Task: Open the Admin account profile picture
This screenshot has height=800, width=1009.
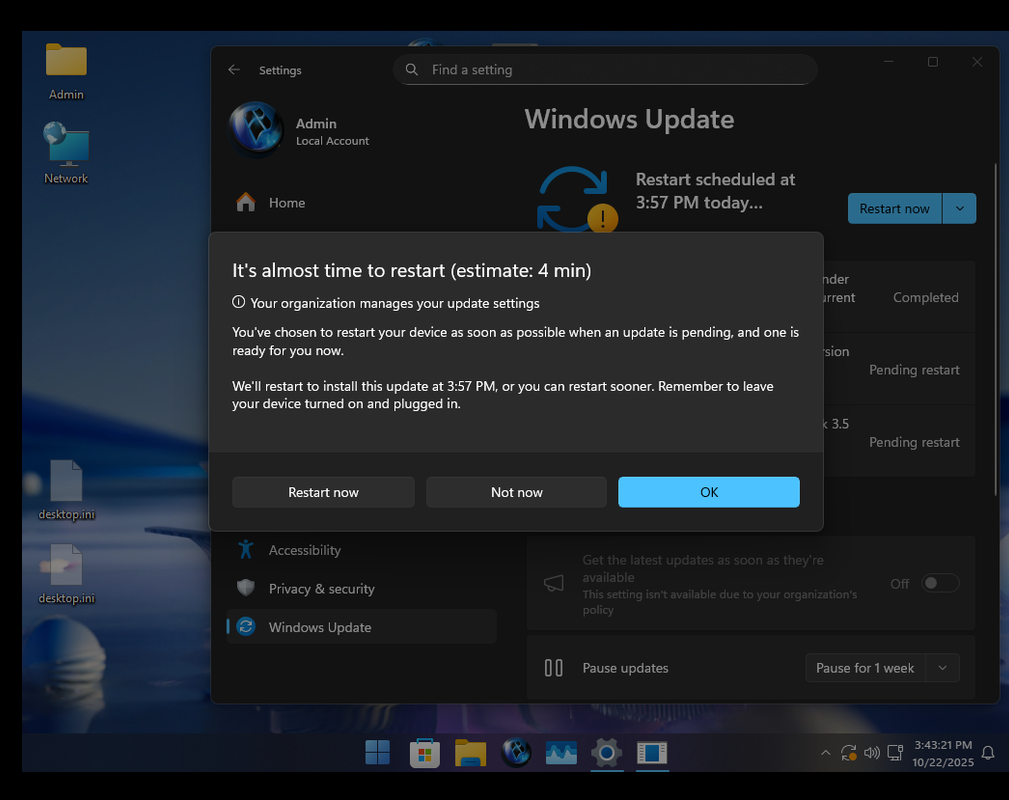Action: coord(256,129)
